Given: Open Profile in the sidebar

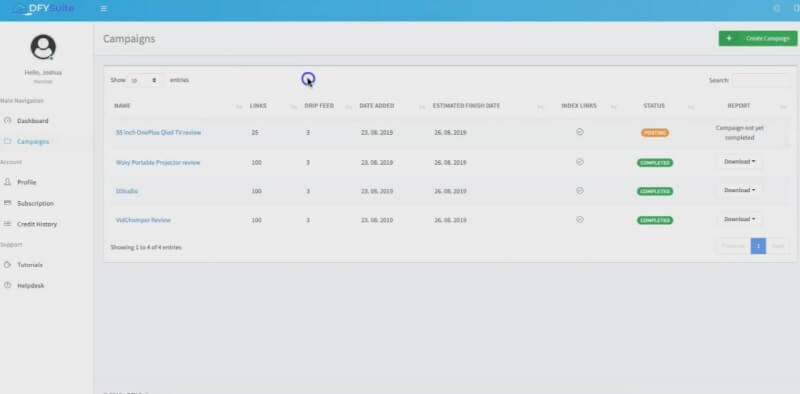Looking at the screenshot, I should pos(27,182).
